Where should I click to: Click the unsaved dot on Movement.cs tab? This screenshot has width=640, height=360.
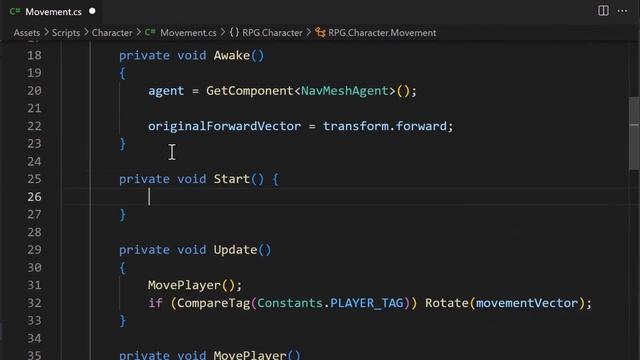point(92,11)
